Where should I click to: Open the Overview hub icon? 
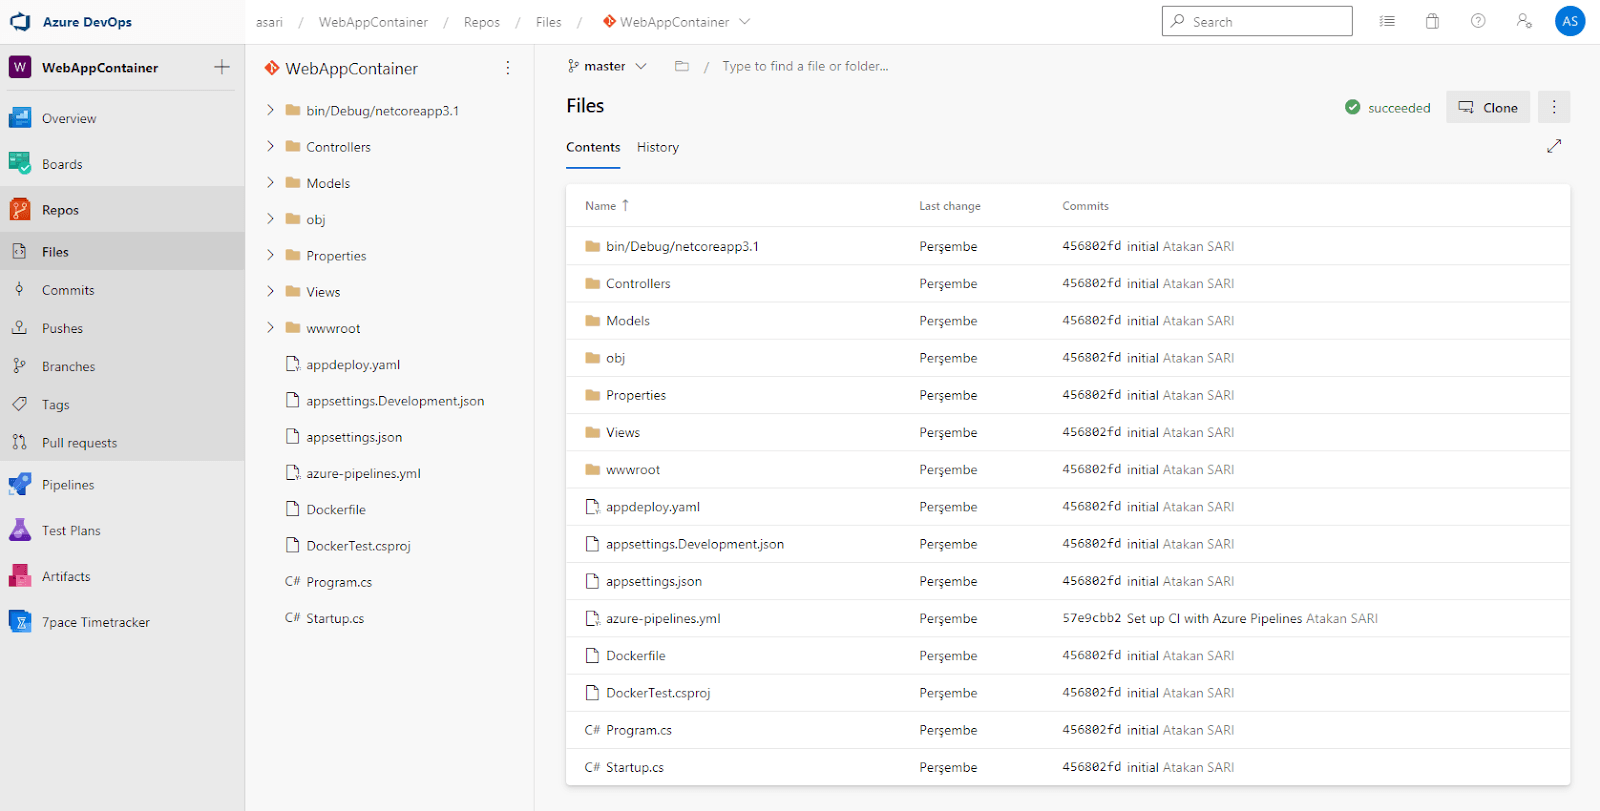pyautogui.click(x=20, y=118)
